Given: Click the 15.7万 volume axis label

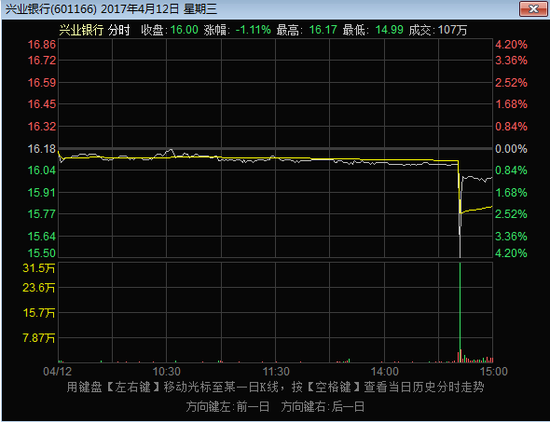Looking at the screenshot, I should point(39,313).
